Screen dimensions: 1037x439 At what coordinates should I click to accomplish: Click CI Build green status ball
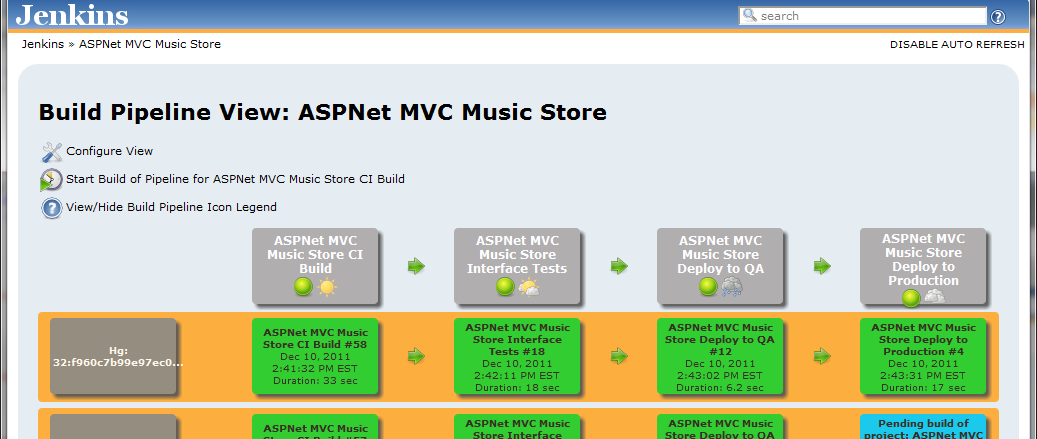304,286
